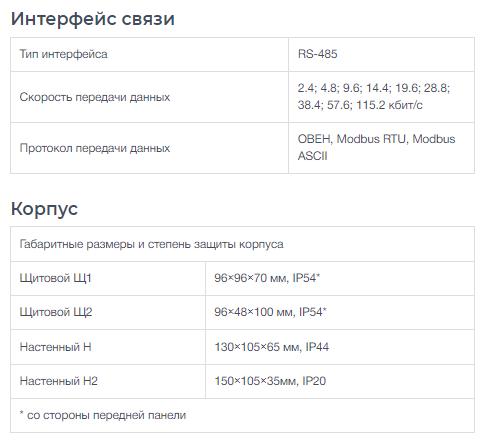This screenshot has width=491, height=444.
Task: Click the RS-485 value cell
Action: (x=381, y=54)
